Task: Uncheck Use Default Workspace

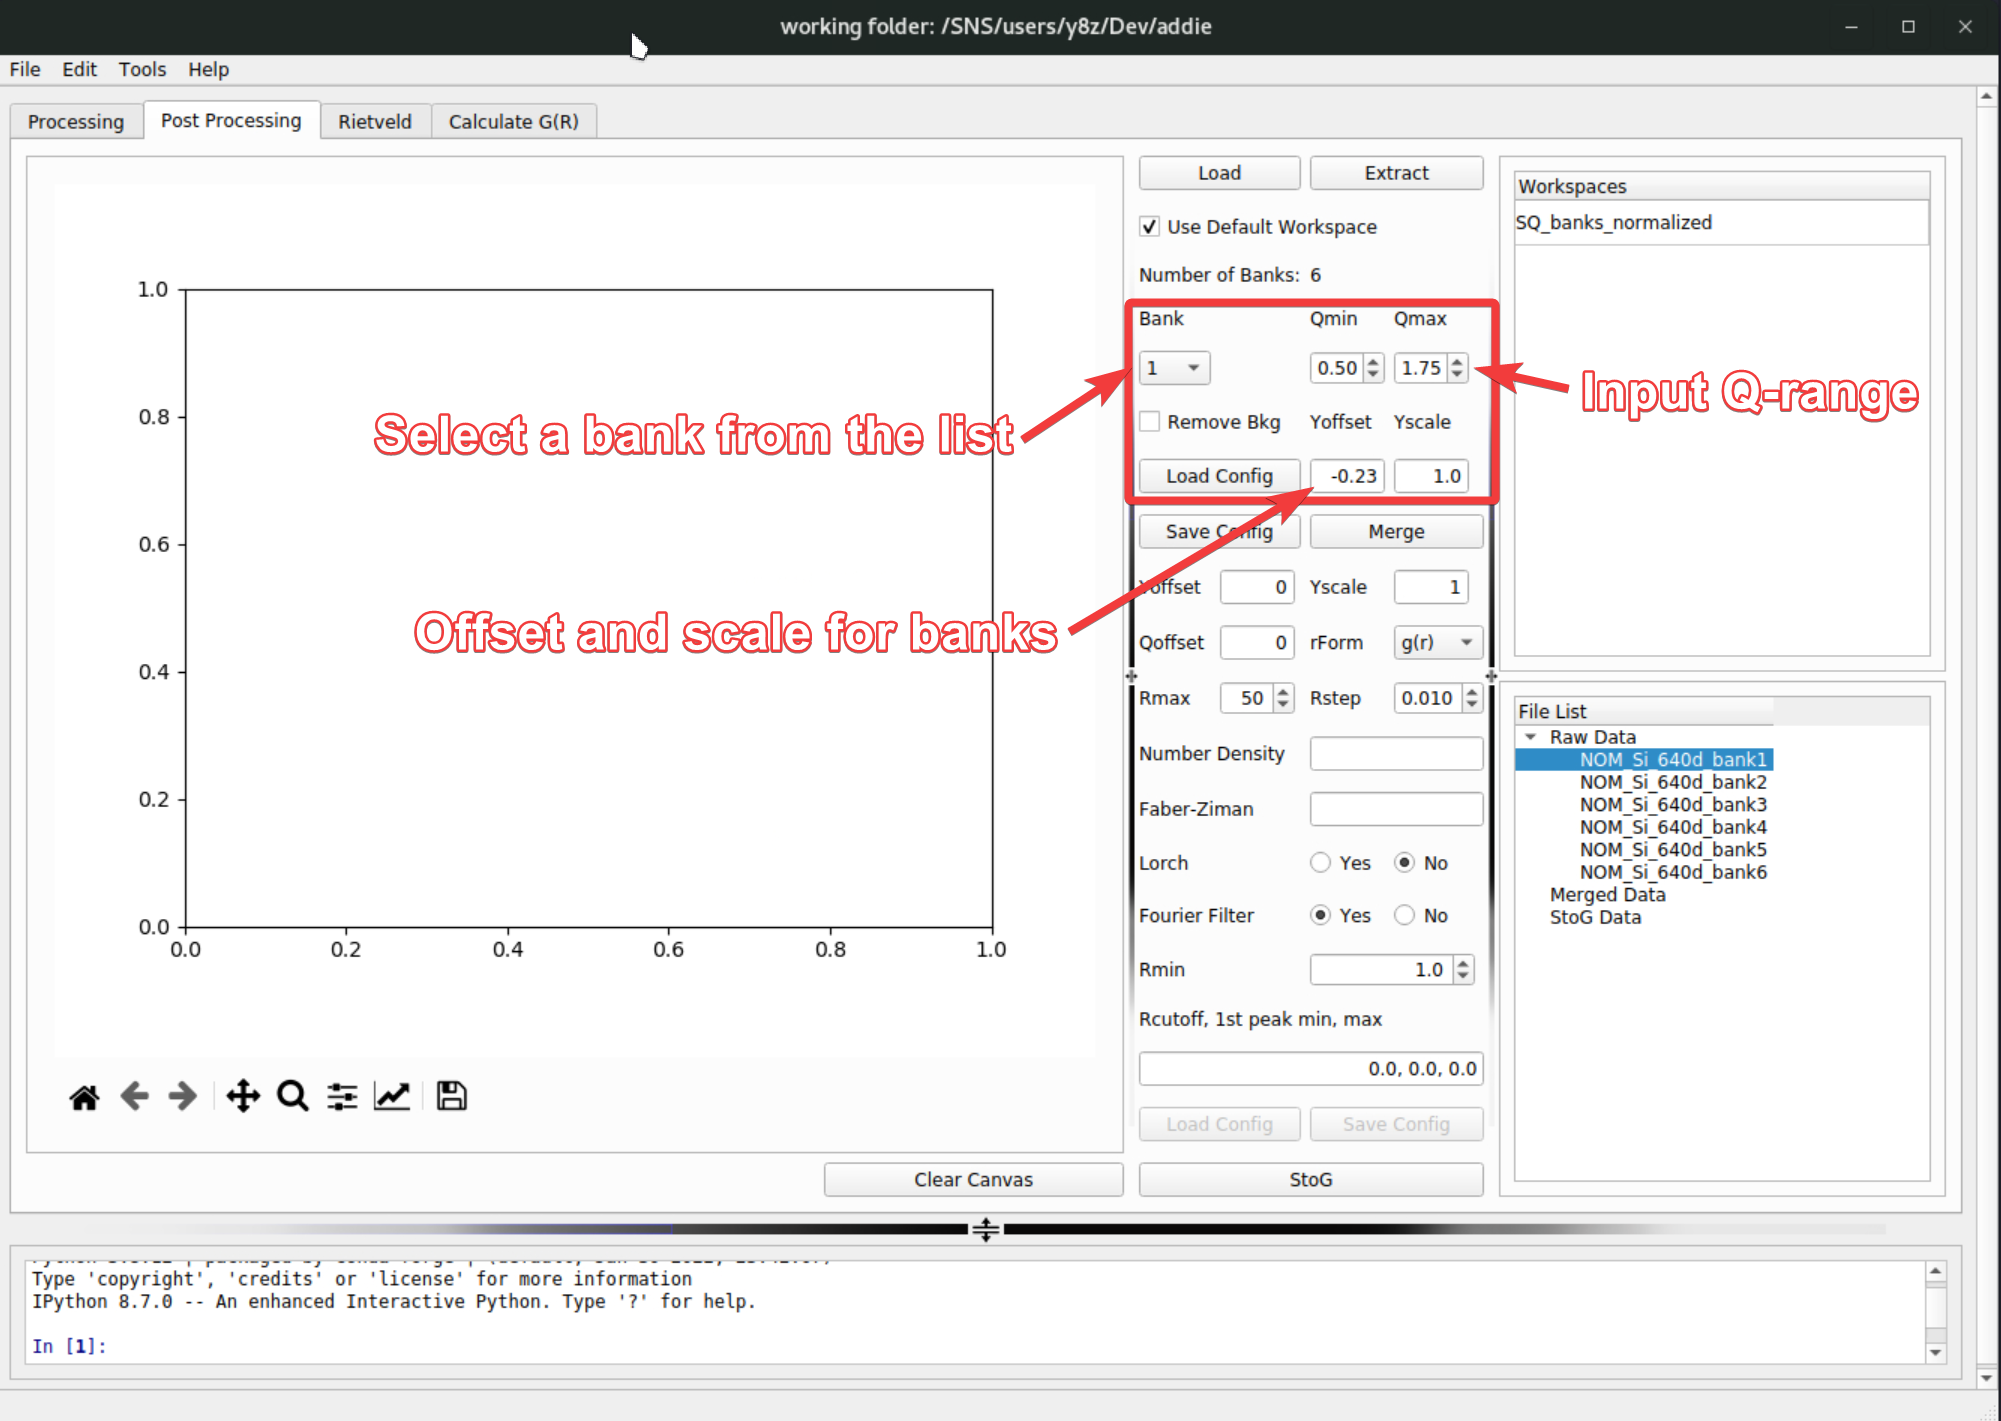Action: pyautogui.click(x=1150, y=227)
